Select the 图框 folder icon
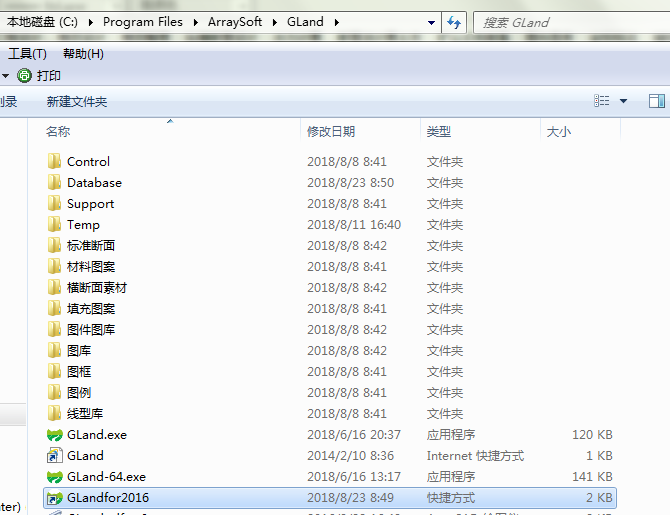Screen dimensions: 670x515 (x=54, y=371)
